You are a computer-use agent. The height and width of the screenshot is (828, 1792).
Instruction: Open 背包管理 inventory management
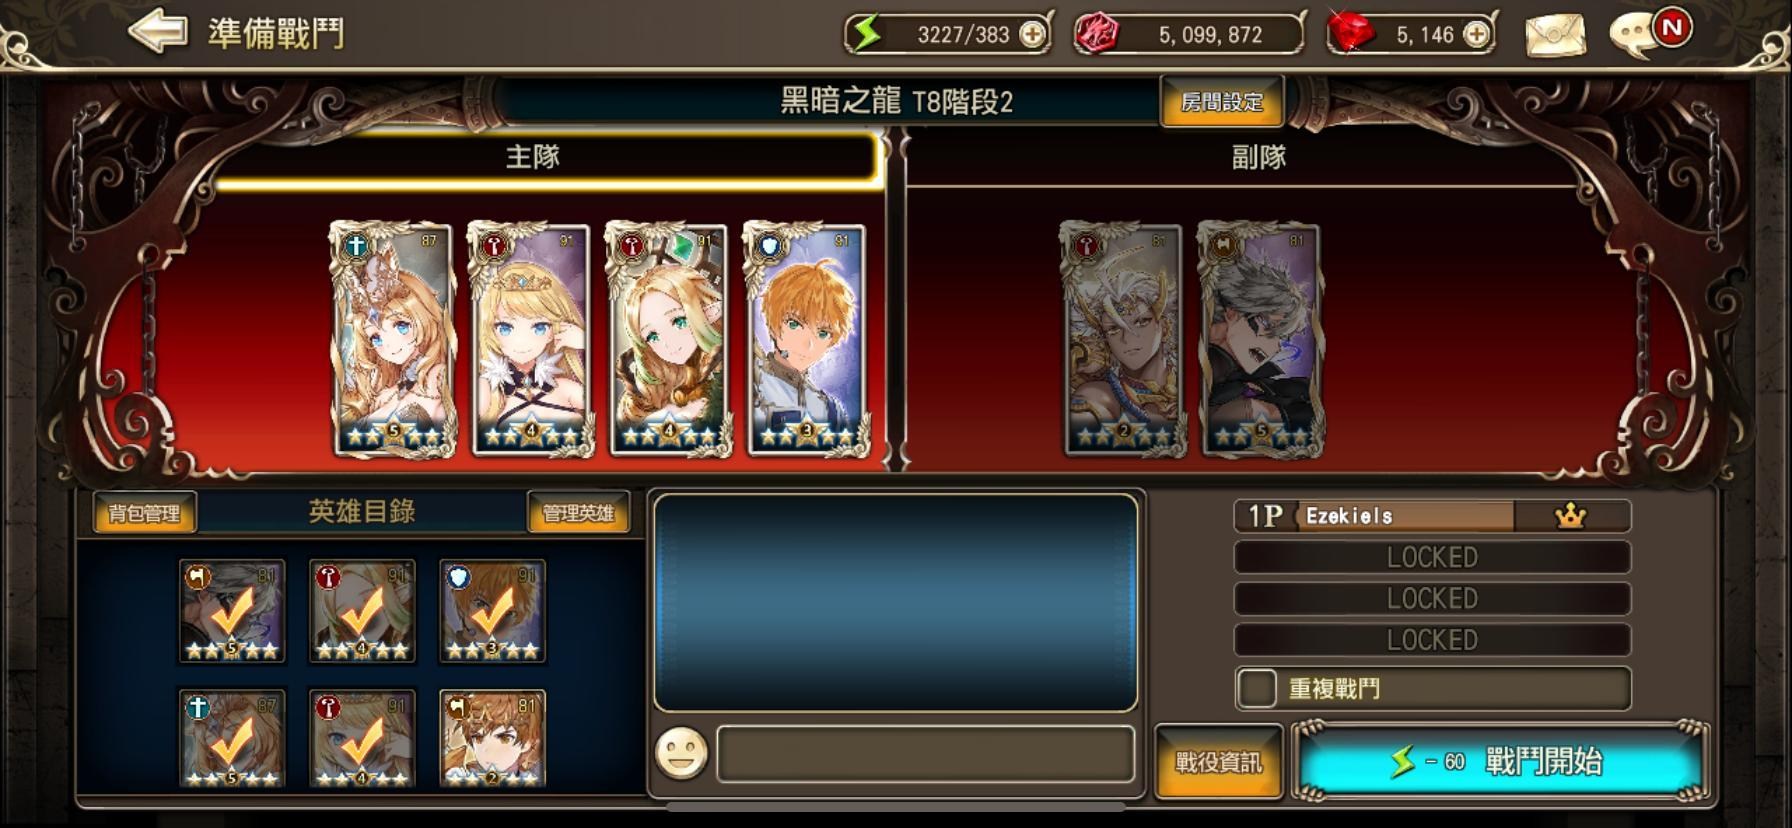click(145, 513)
